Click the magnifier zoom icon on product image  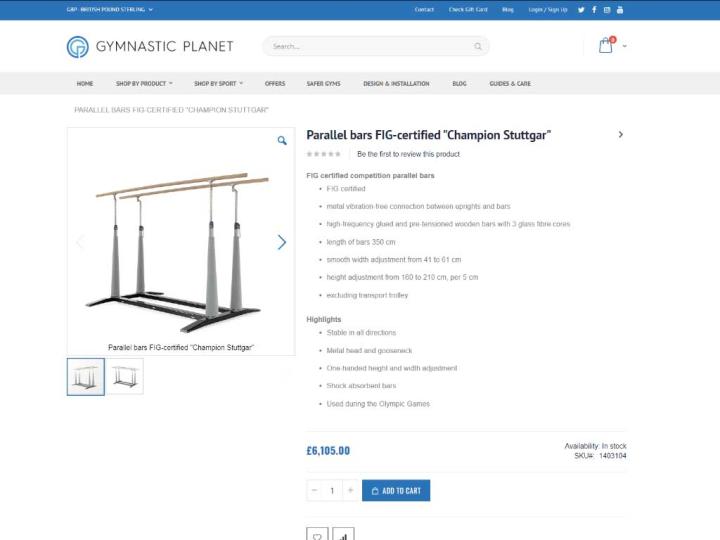(x=282, y=141)
